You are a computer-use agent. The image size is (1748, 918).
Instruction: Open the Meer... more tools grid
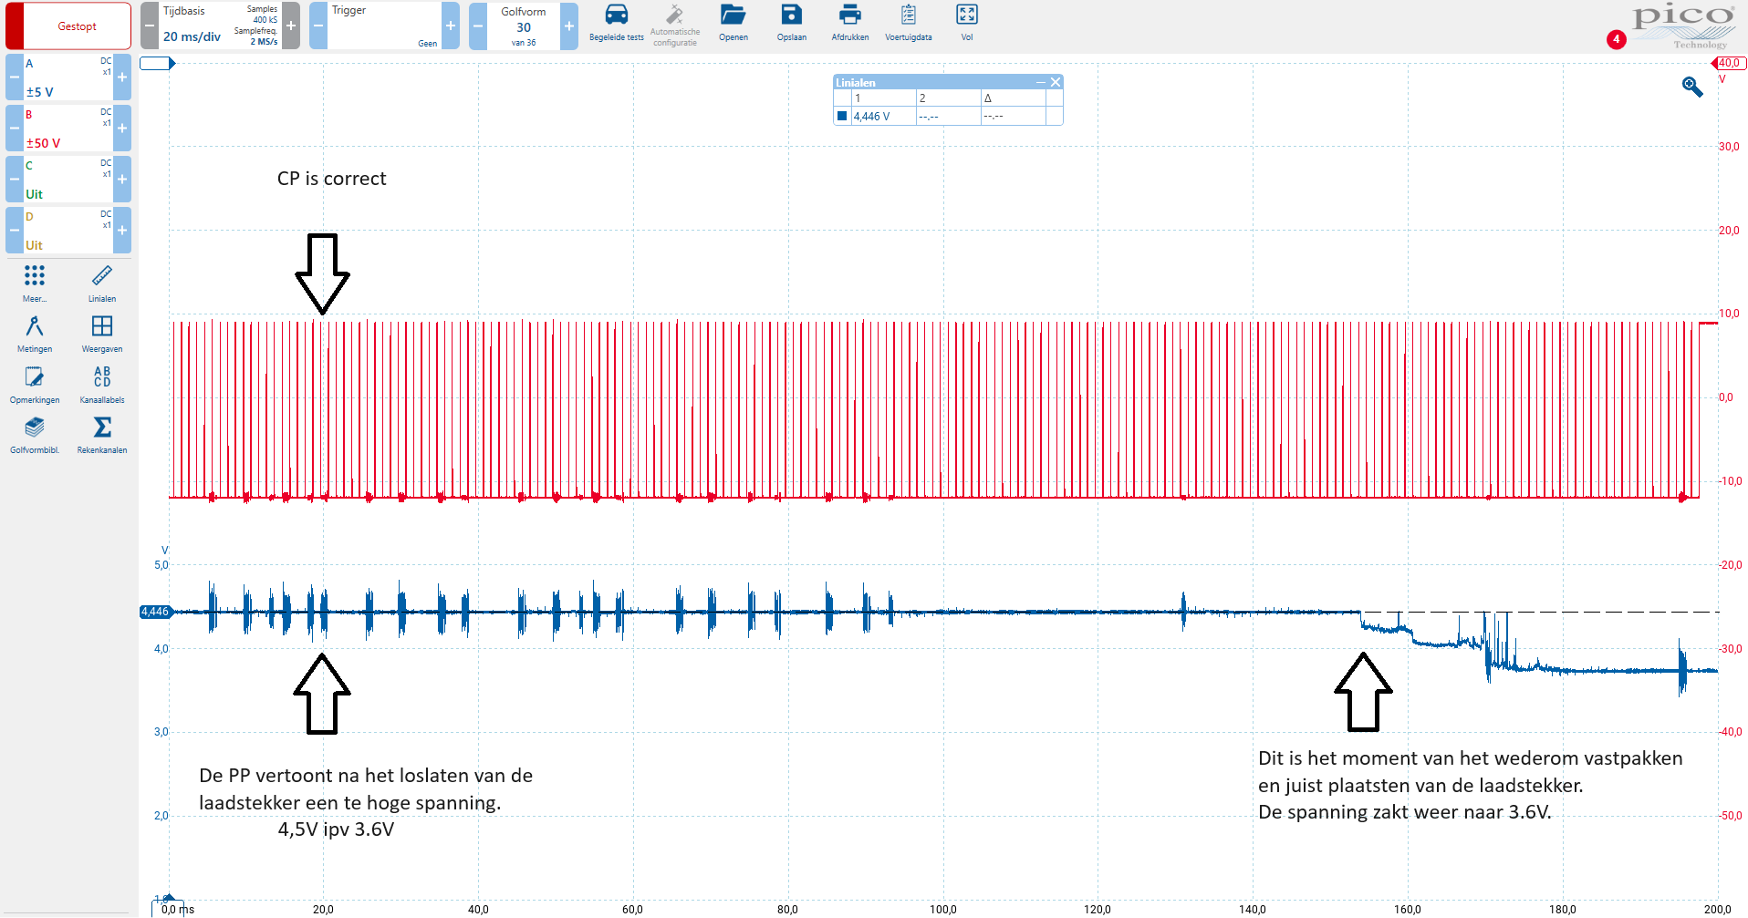pos(35,283)
